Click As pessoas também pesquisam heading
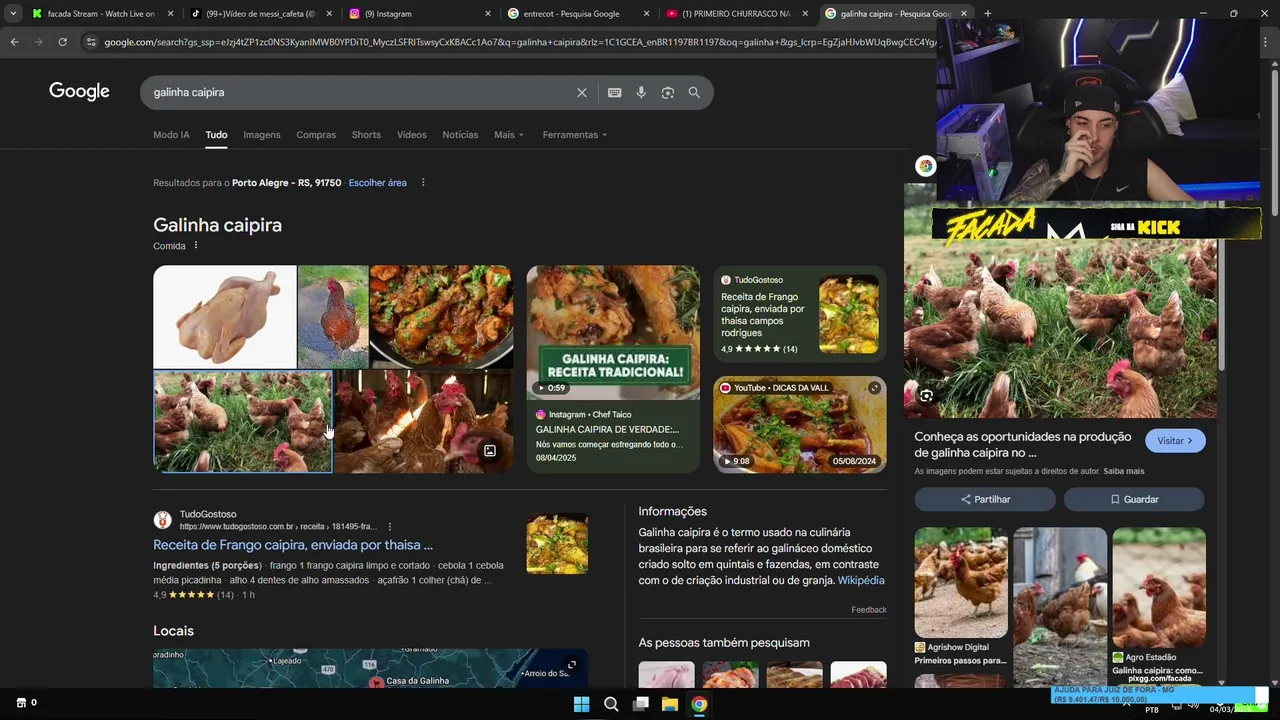Viewport: 1280px width, 720px height. (x=724, y=642)
